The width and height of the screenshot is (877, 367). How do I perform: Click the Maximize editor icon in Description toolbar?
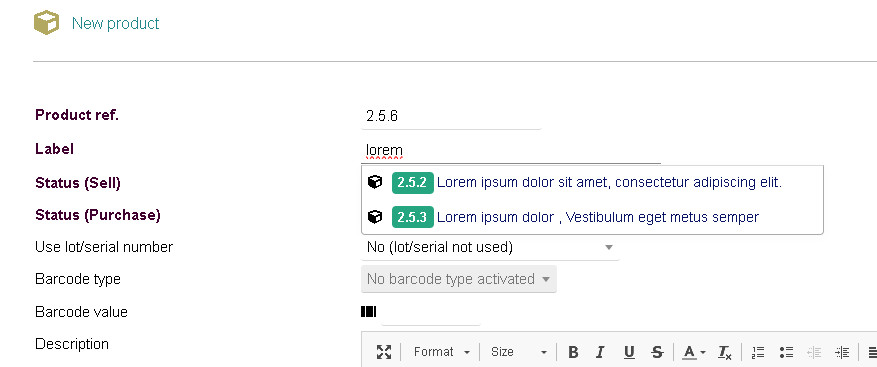point(384,352)
